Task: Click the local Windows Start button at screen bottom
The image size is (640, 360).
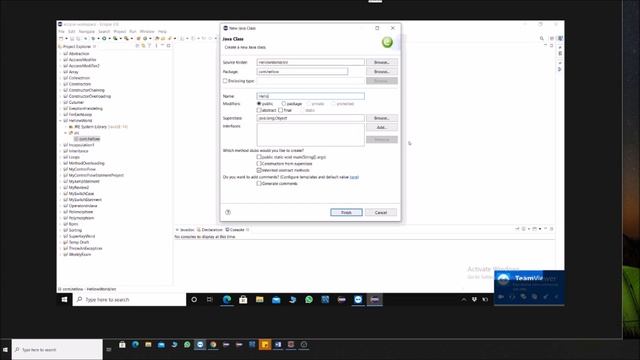Action: (5, 350)
